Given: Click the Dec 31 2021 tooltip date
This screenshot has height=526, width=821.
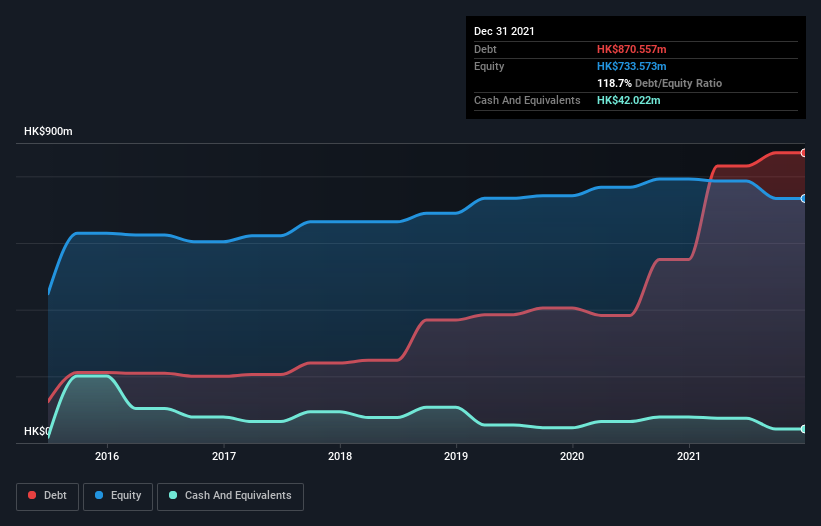Looking at the screenshot, I should [504, 31].
